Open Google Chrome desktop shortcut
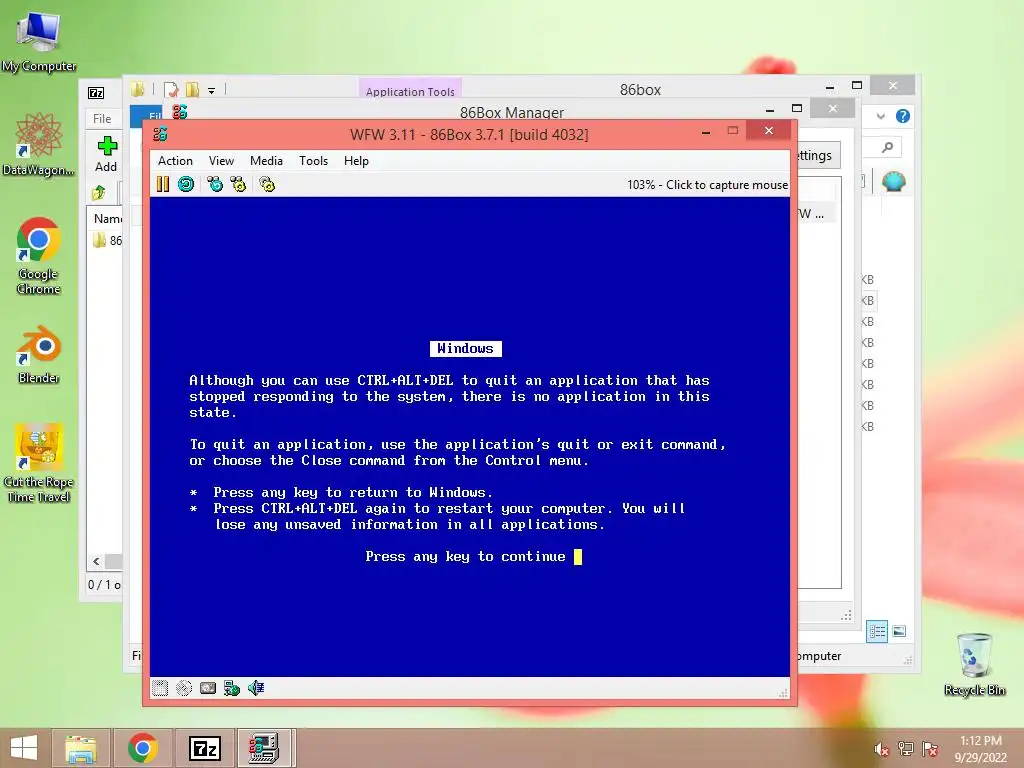Screen dimensions: 1024x768 [39, 256]
